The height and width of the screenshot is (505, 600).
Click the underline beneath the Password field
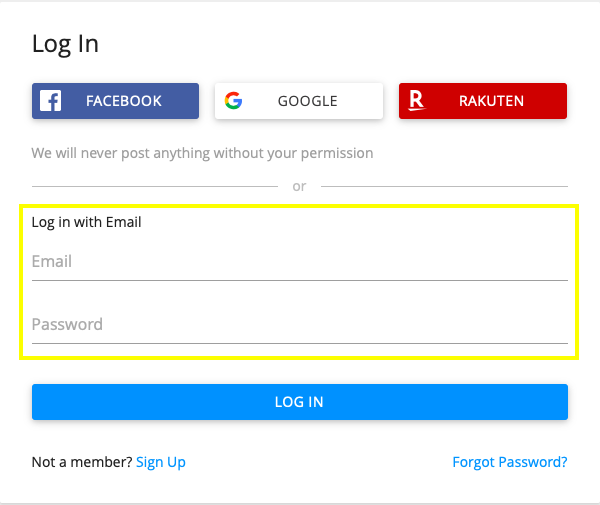tap(300, 344)
